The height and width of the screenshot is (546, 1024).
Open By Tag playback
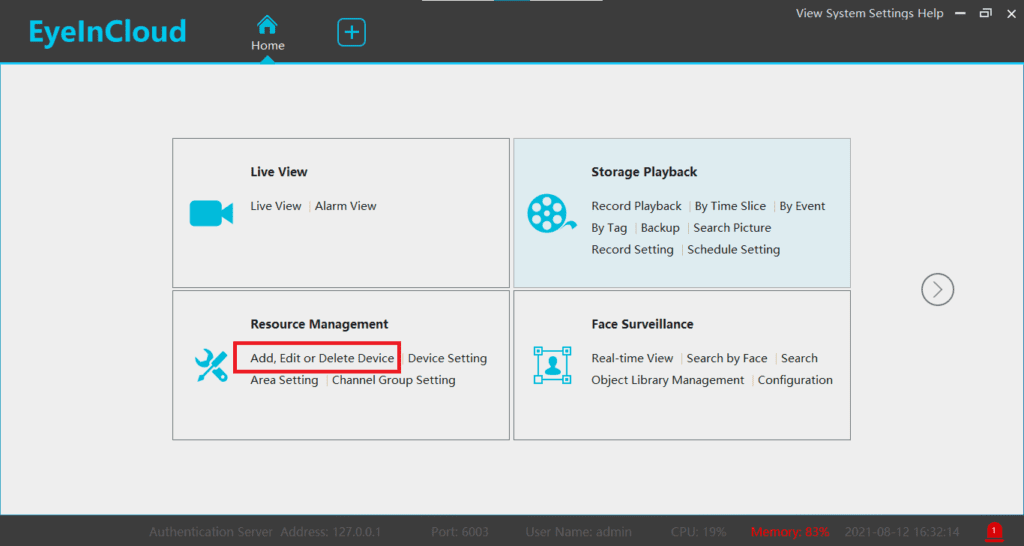pyautogui.click(x=609, y=228)
